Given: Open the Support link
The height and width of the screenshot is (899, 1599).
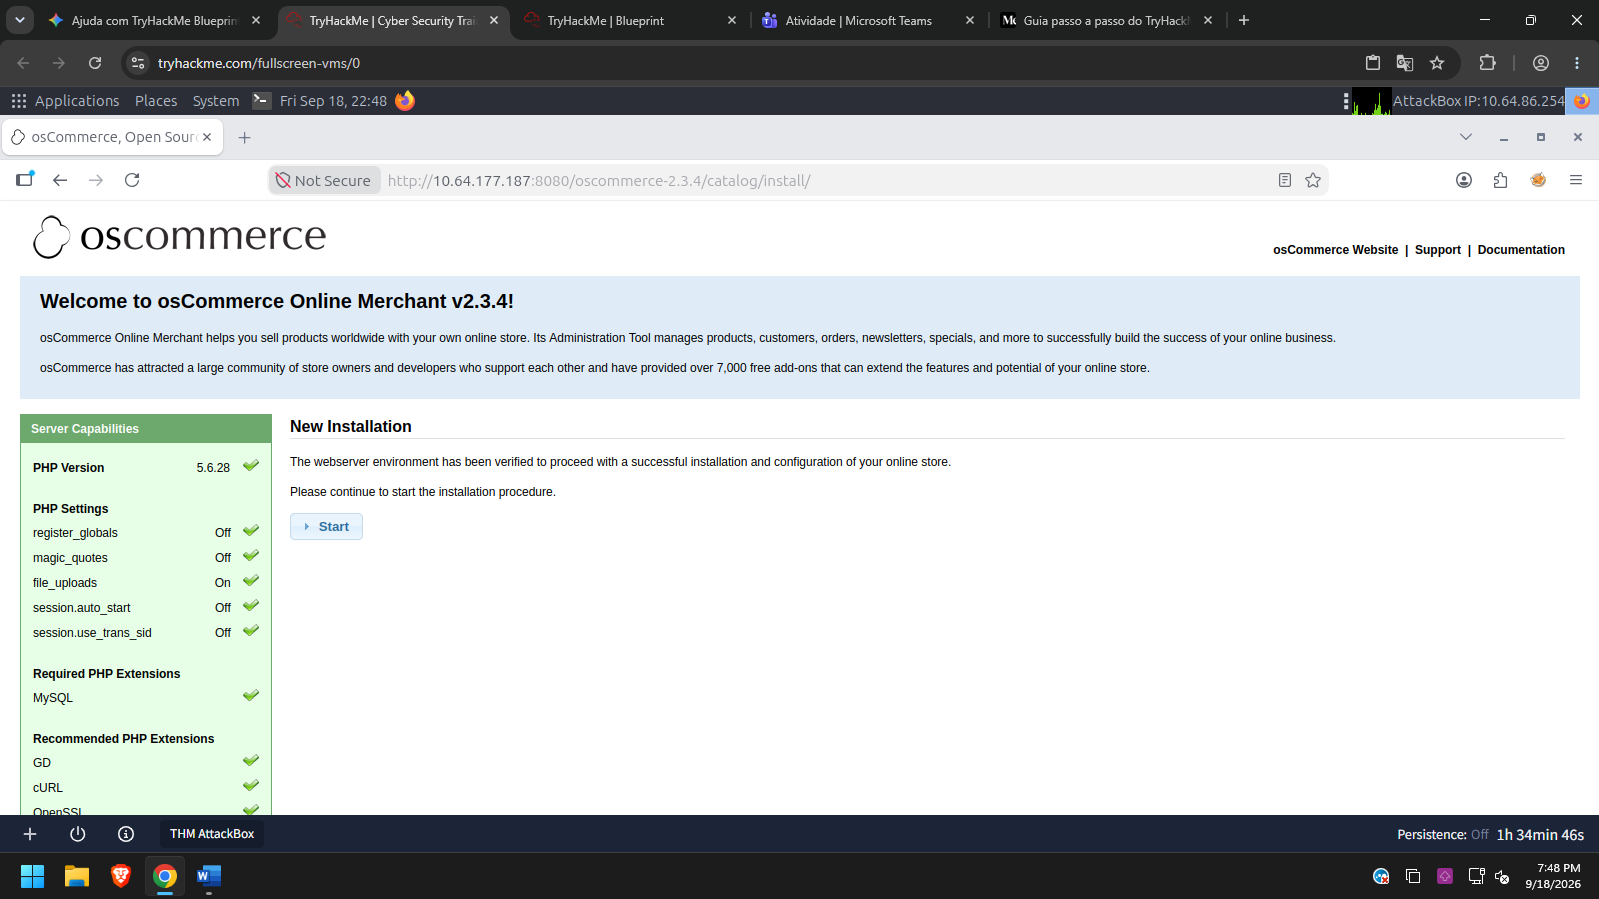Looking at the screenshot, I should (x=1437, y=250).
